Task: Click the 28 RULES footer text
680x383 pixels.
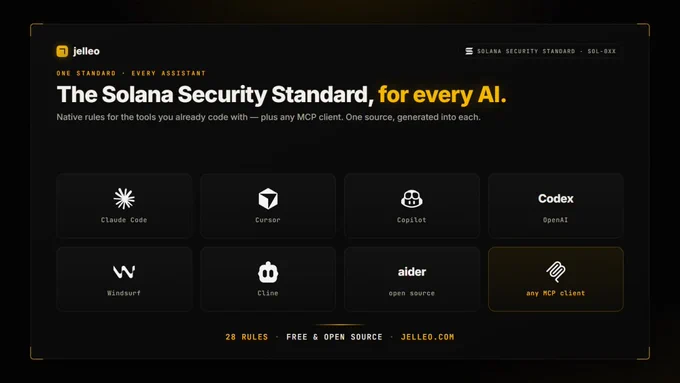Action: click(x=247, y=337)
